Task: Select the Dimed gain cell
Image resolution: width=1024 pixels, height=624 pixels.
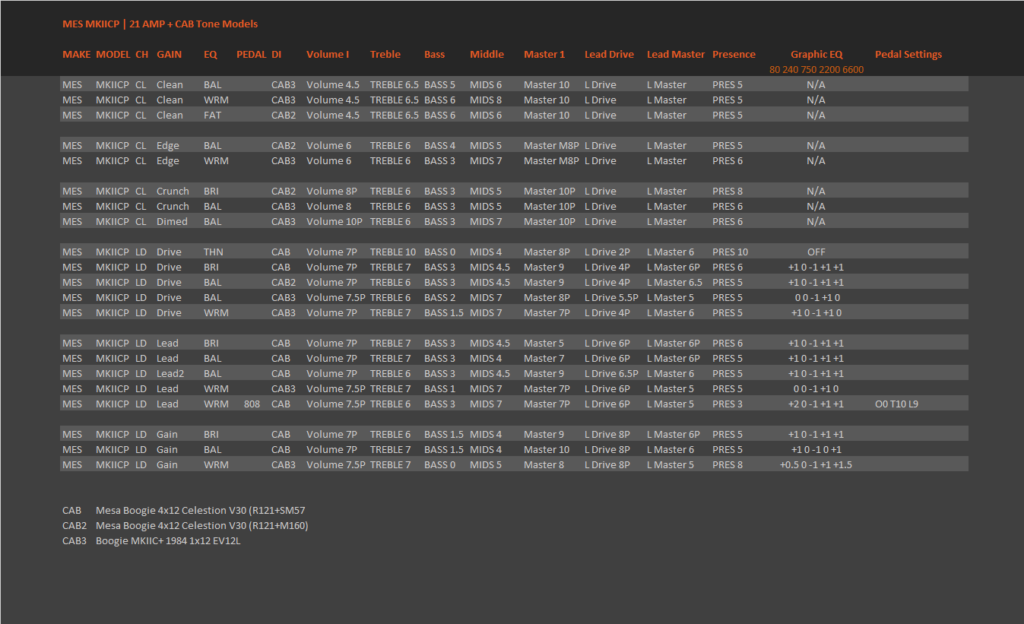Action: [x=172, y=222]
